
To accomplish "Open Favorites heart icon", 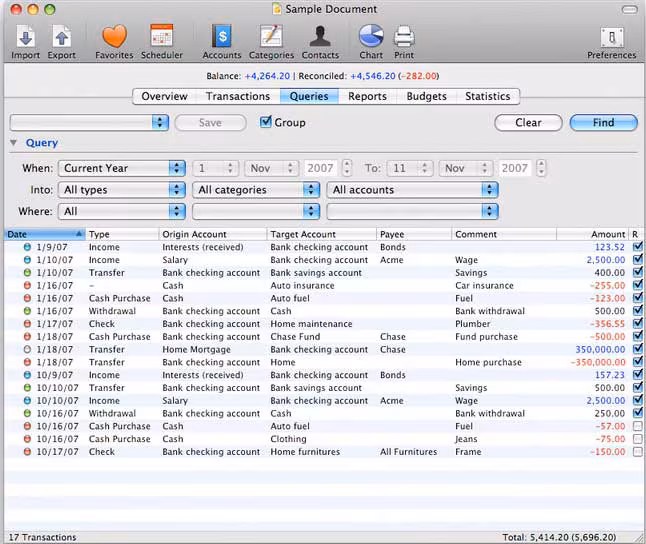I will click(x=115, y=37).
